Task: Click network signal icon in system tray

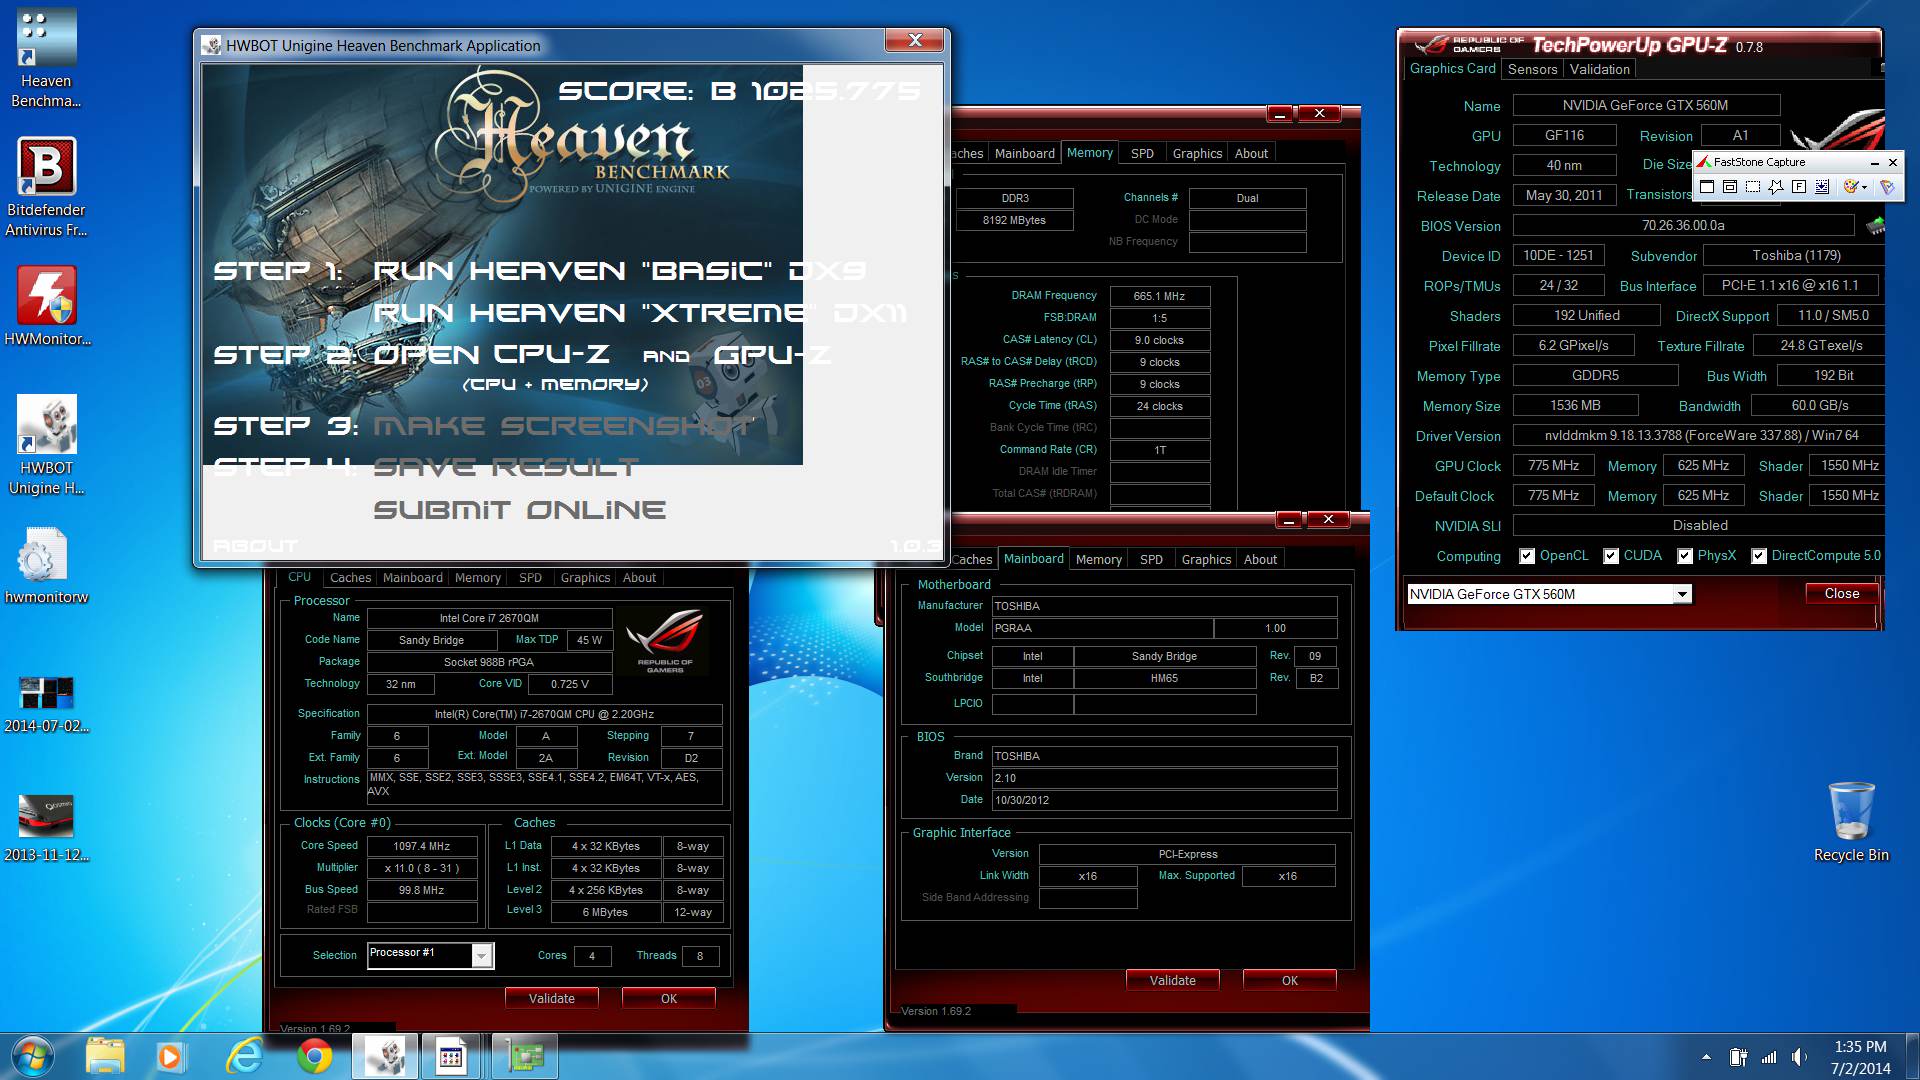Action: click(x=1769, y=1057)
